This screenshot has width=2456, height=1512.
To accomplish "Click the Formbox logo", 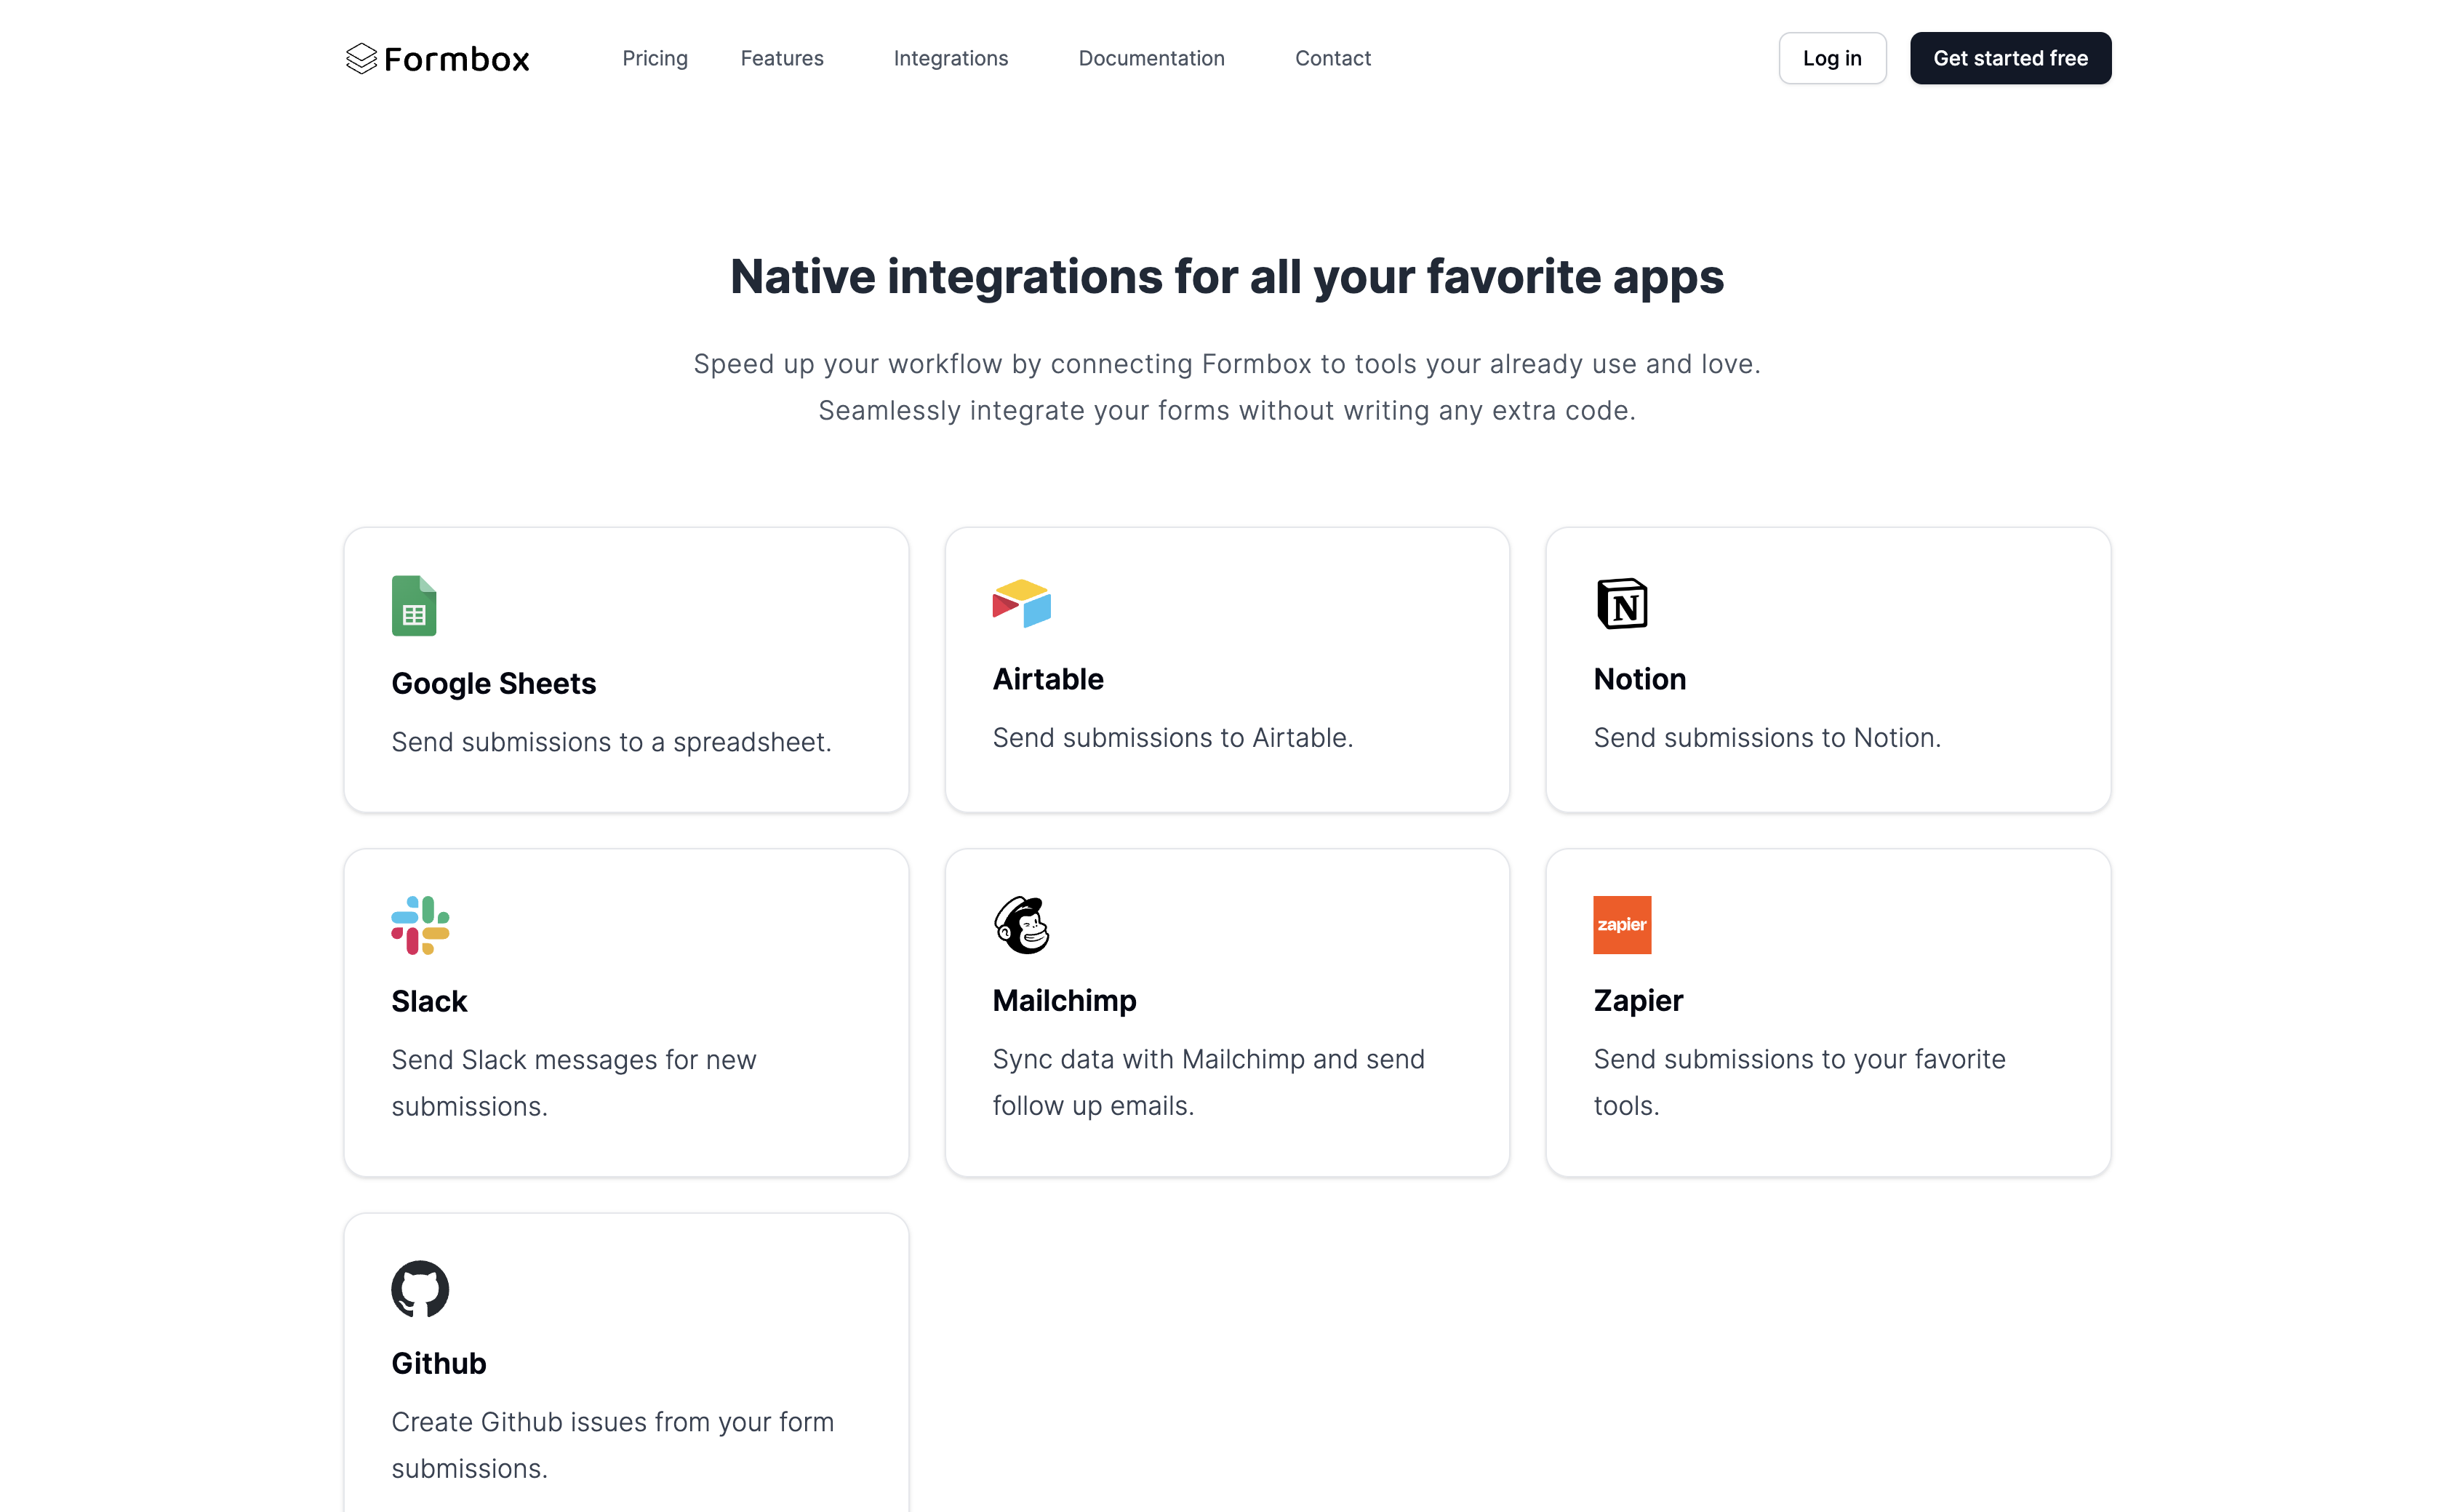I will (437, 58).
